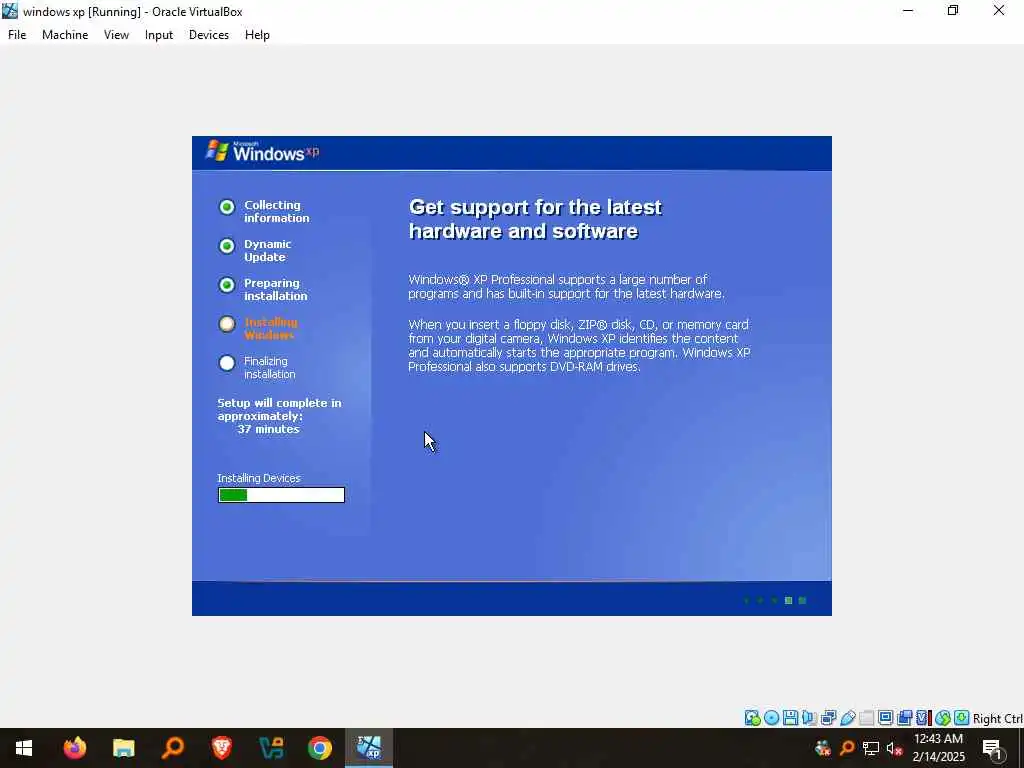Image resolution: width=1024 pixels, height=768 pixels.
Task: Click the mouse integration globe icon
Action: pos(942,718)
